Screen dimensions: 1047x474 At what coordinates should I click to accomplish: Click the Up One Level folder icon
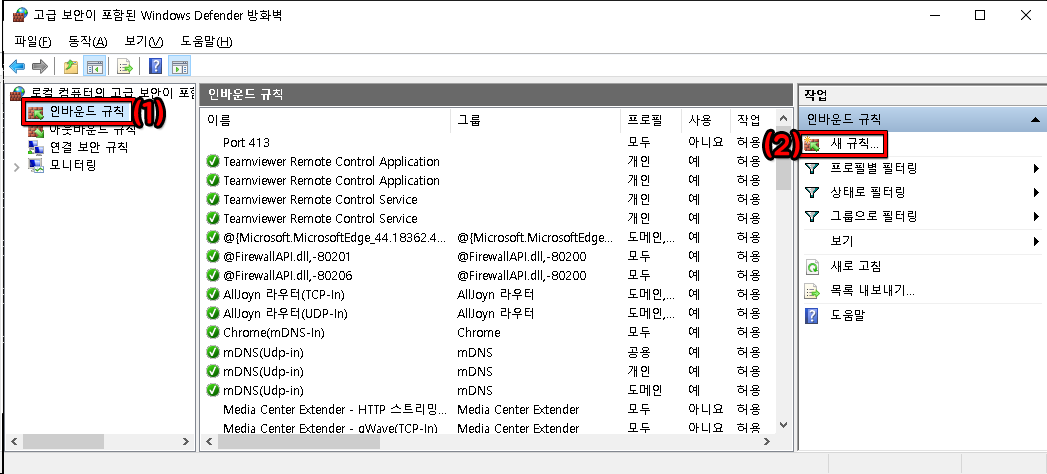click(70, 66)
